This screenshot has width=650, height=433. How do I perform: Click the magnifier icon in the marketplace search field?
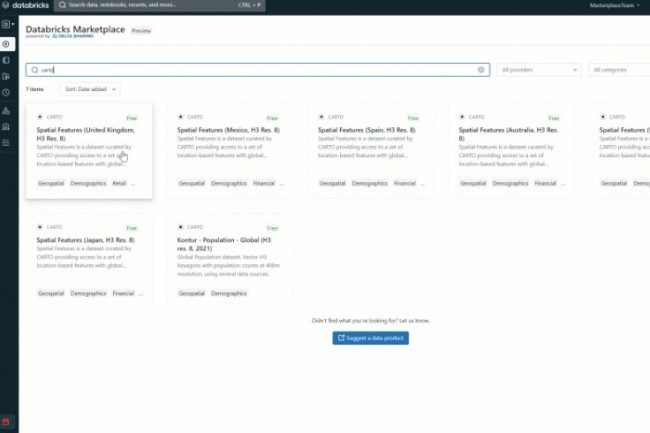tap(35, 70)
